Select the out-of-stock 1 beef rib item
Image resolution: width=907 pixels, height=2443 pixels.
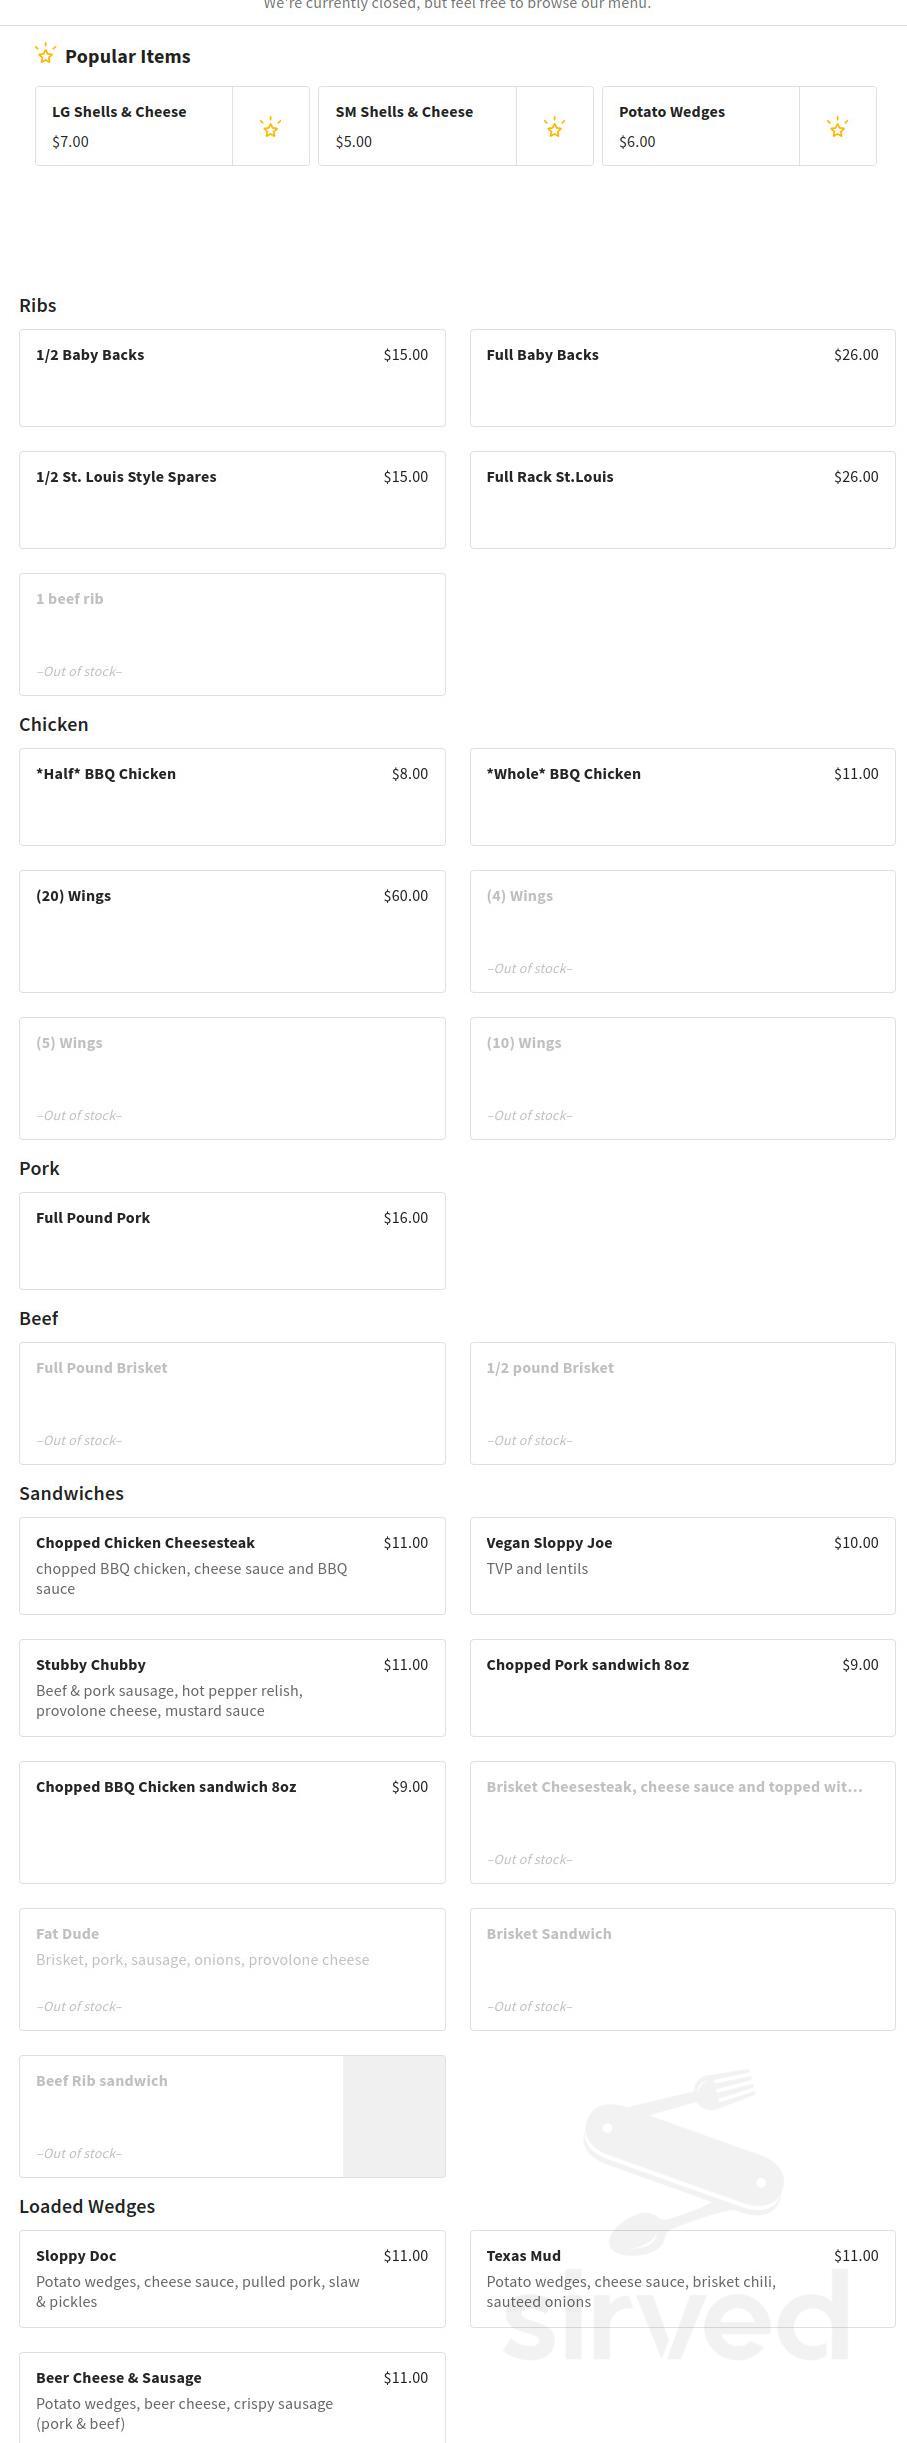pos(232,634)
